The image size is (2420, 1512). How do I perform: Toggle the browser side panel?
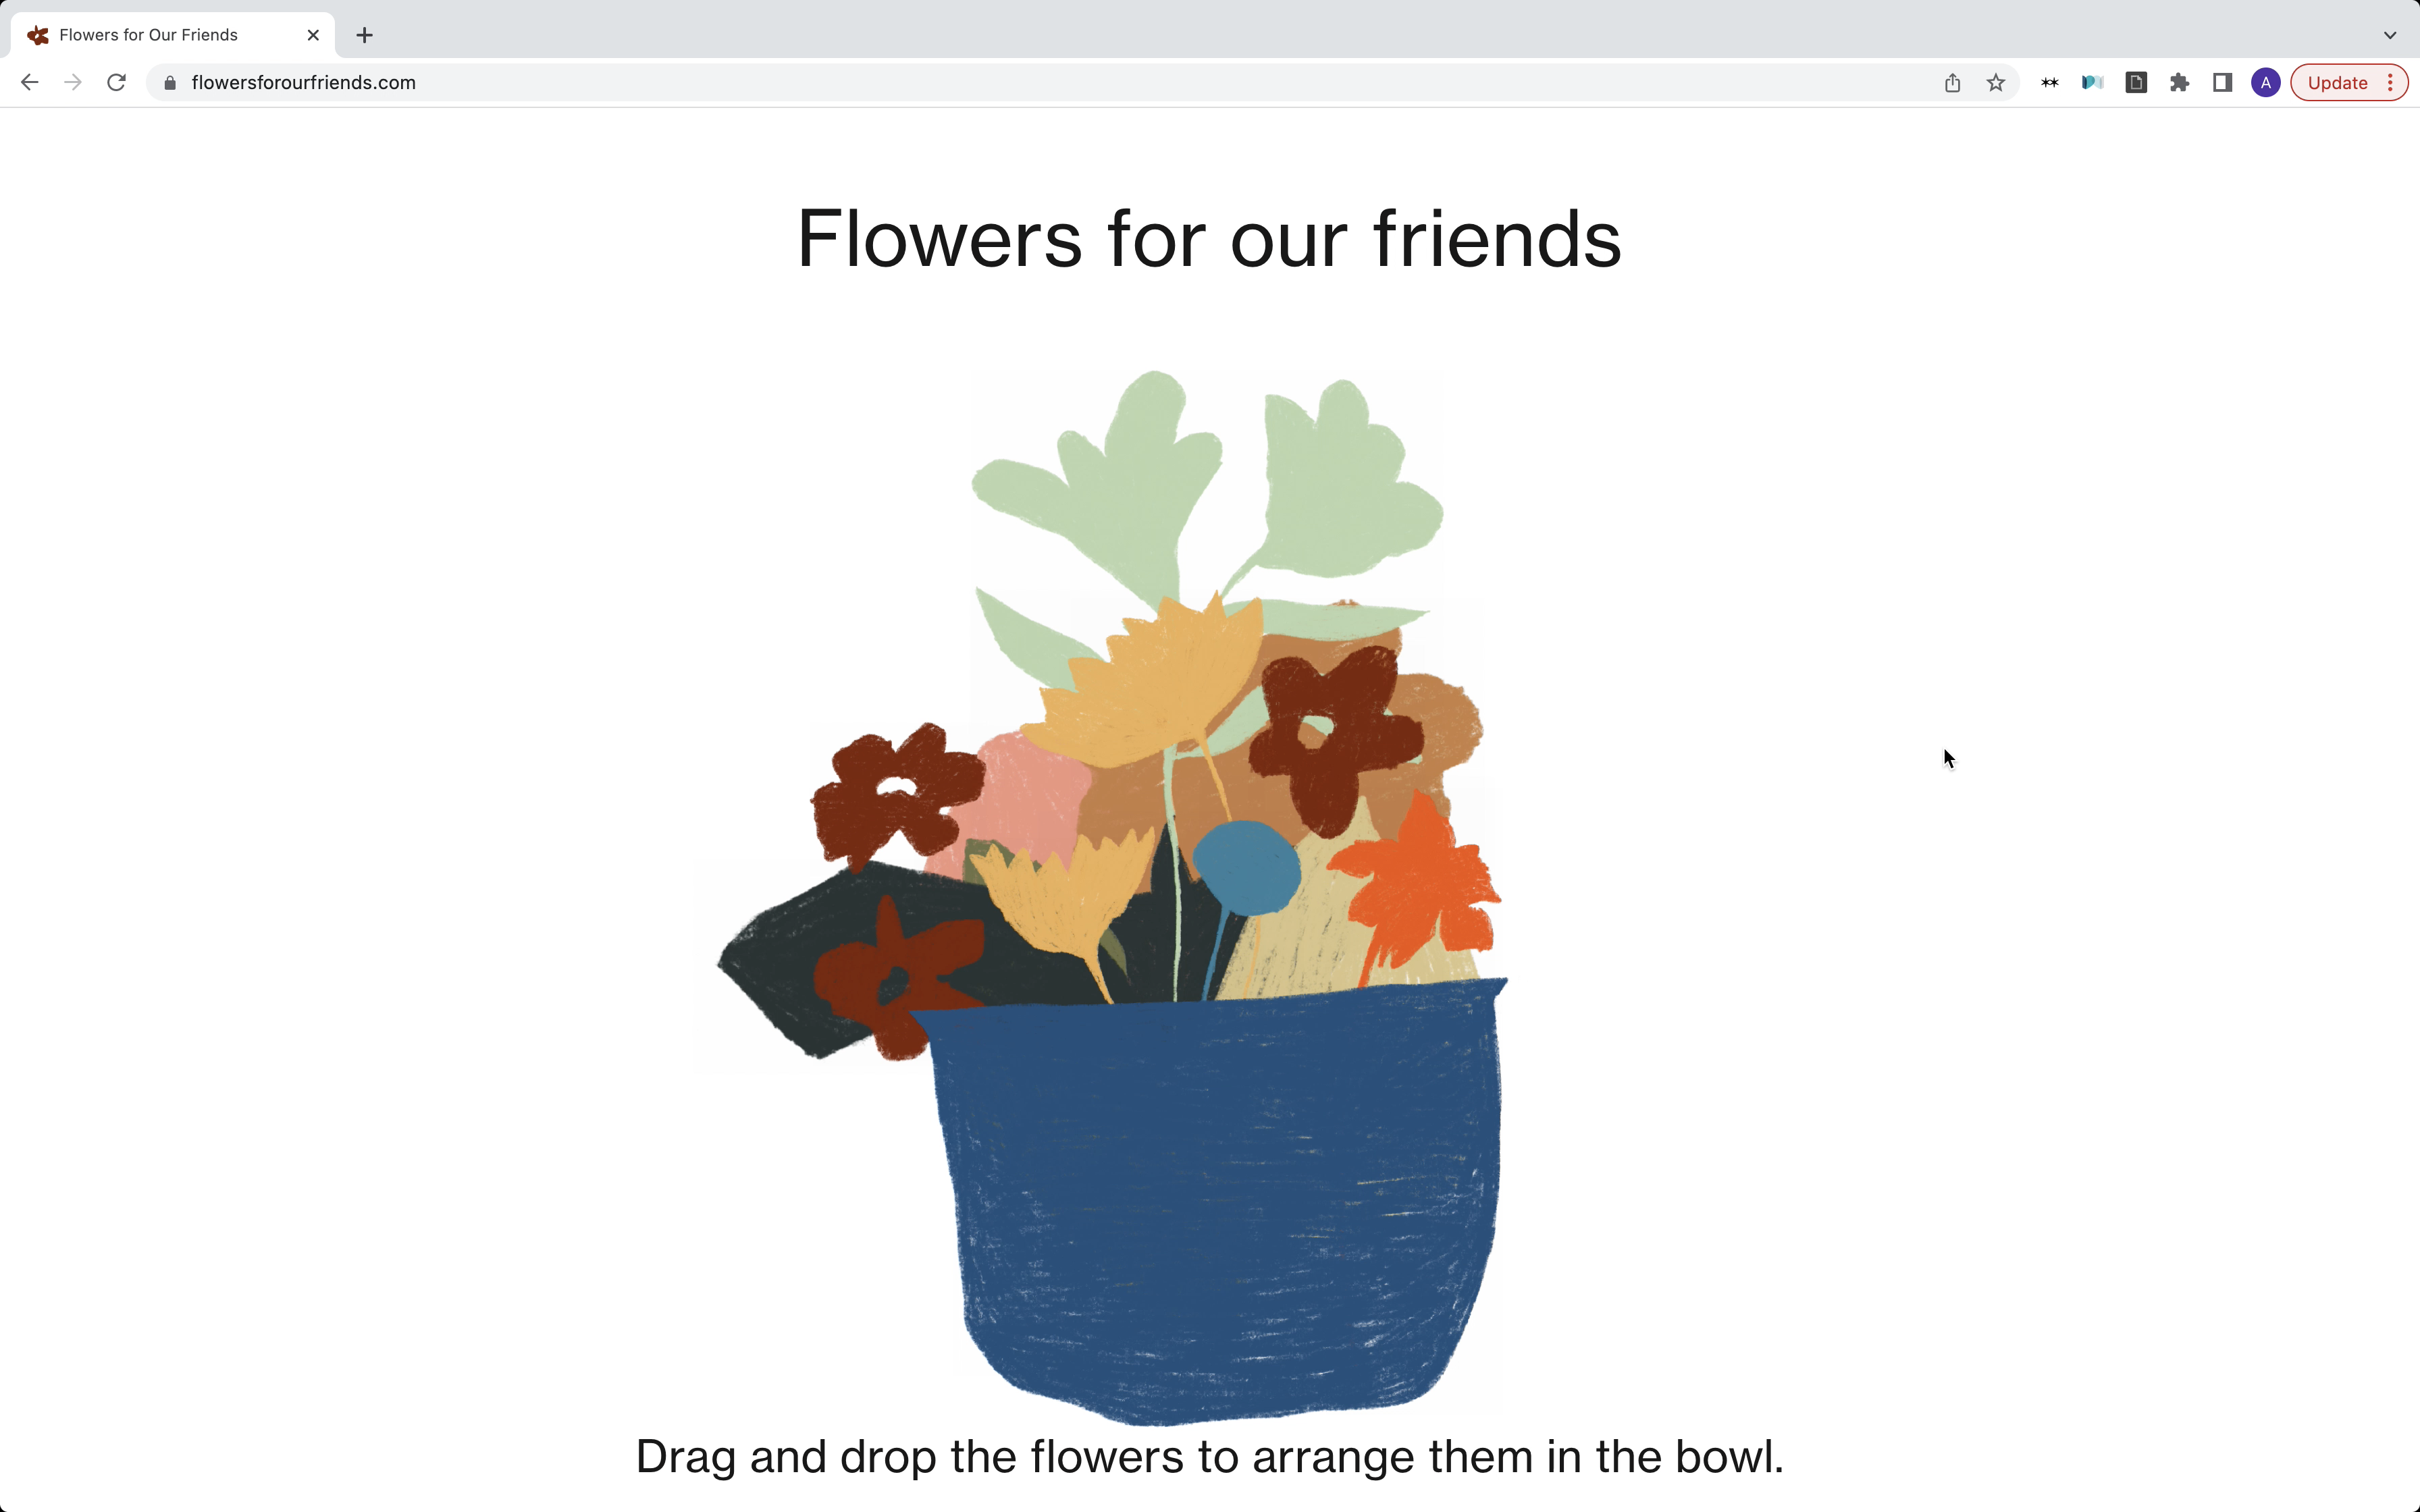2223,83
